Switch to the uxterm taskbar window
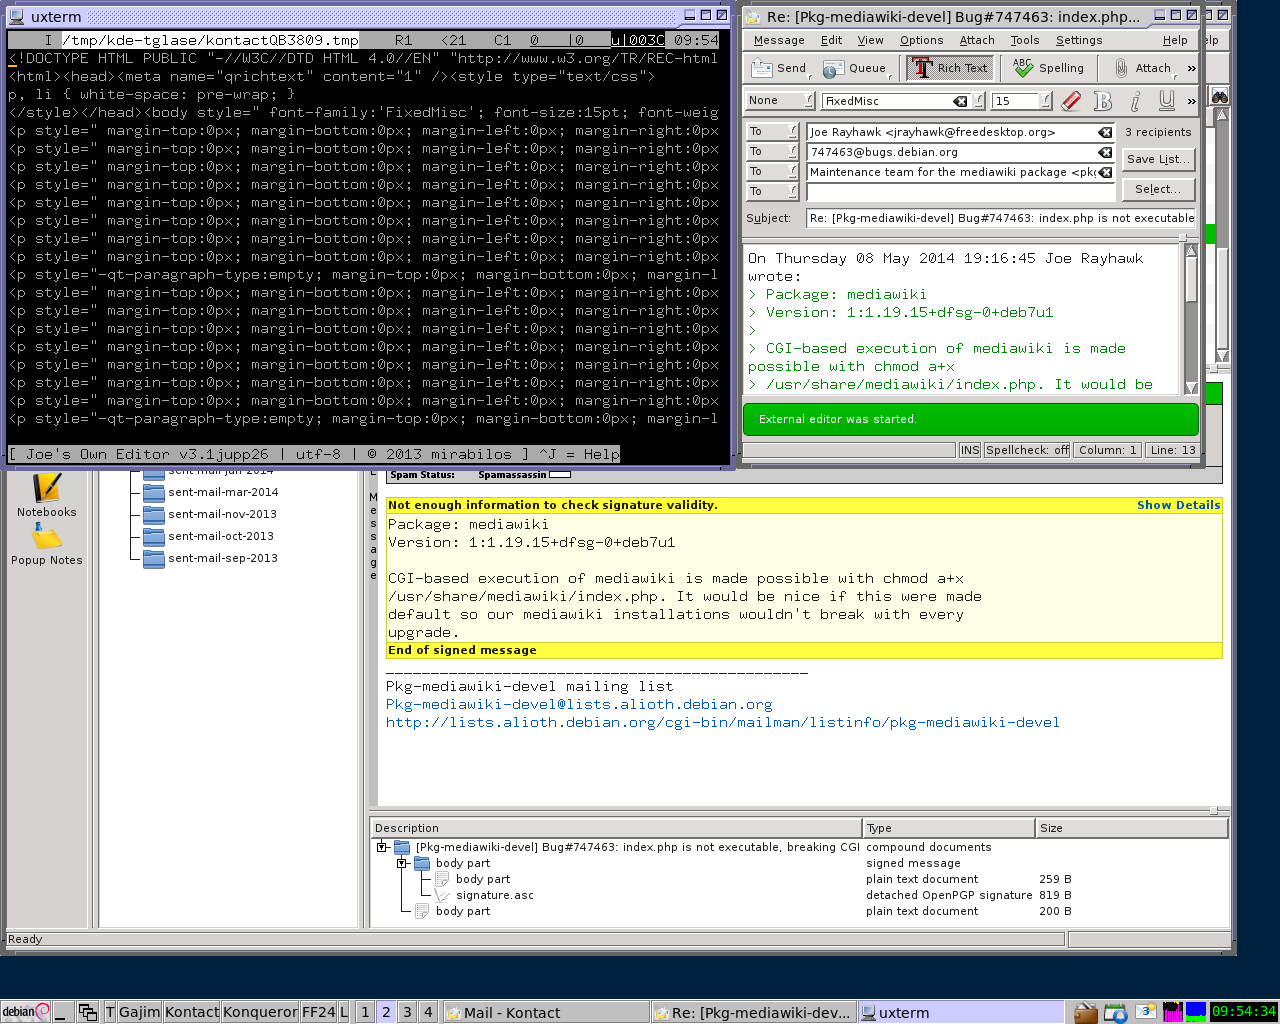This screenshot has height=1024, width=1280. point(960,1012)
